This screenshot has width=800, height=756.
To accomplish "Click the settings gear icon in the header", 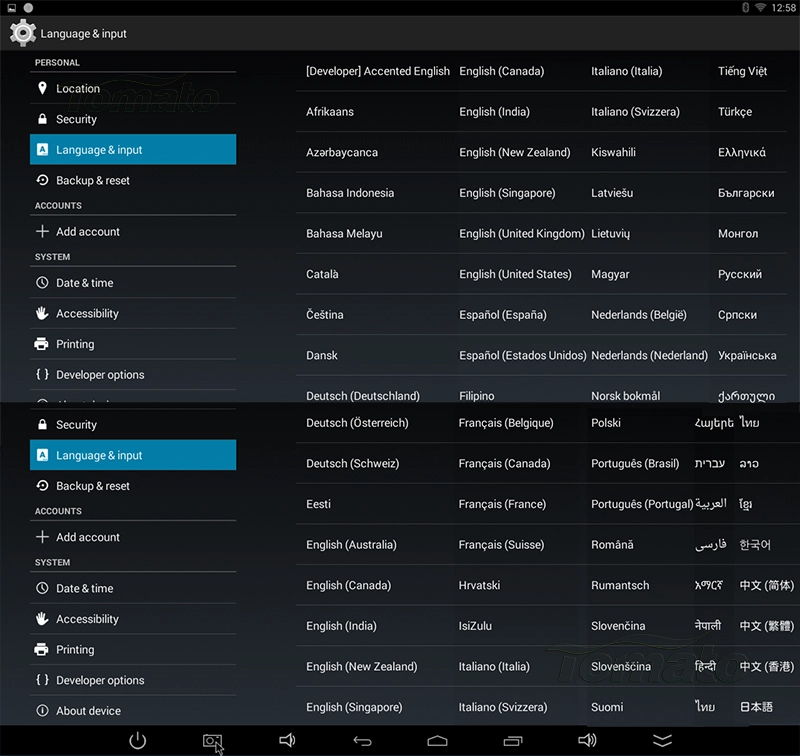I will point(22,33).
